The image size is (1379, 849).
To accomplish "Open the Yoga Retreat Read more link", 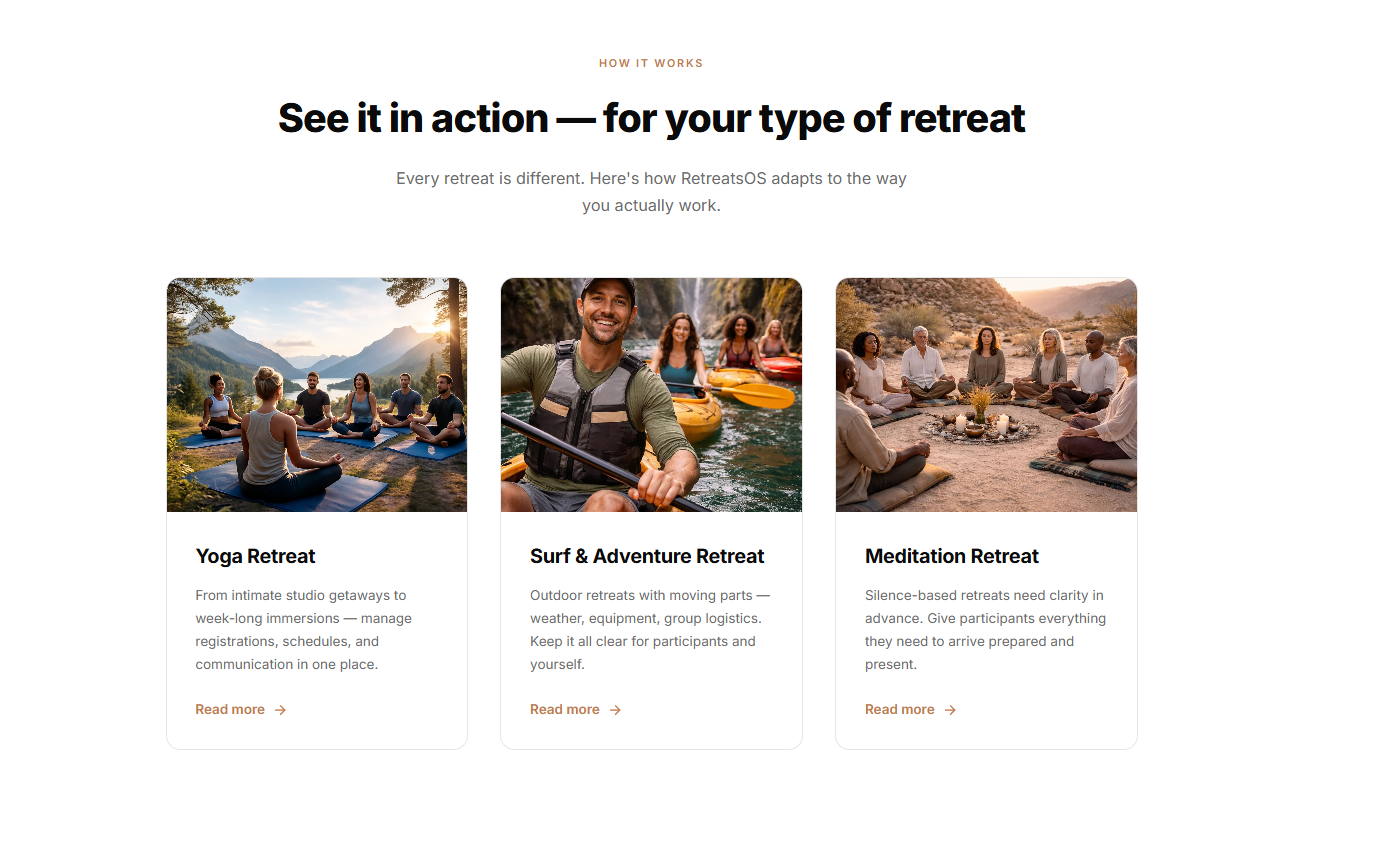I will [230, 709].
